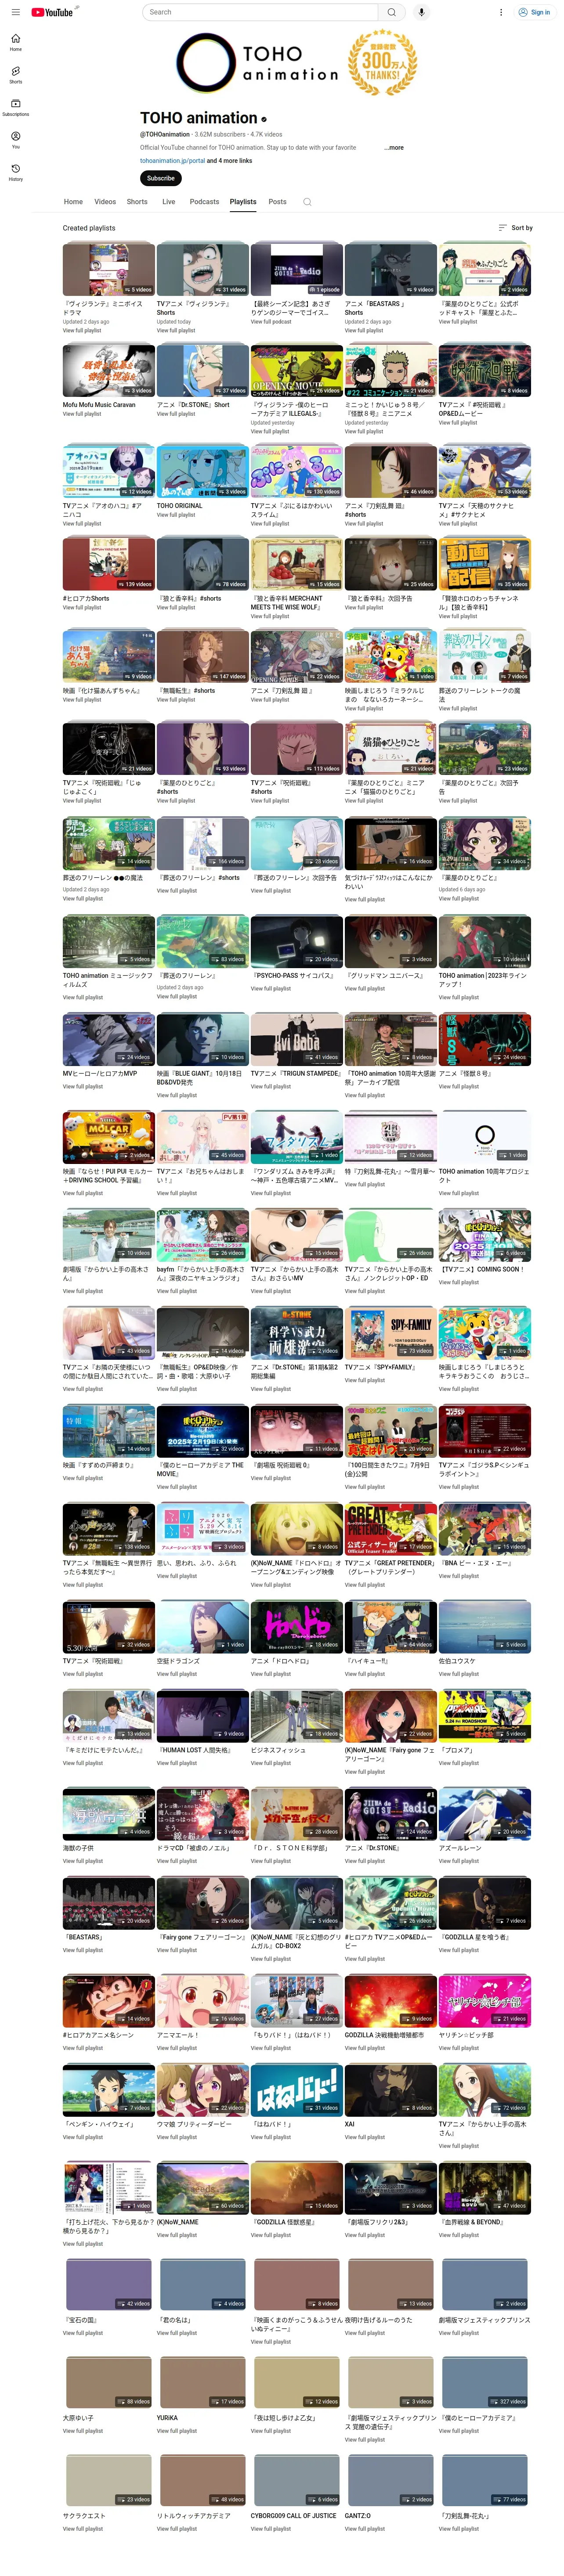564x2576 pixels.
Task: Open サクラクエスト playlist title
Action: click(84, 2515)
